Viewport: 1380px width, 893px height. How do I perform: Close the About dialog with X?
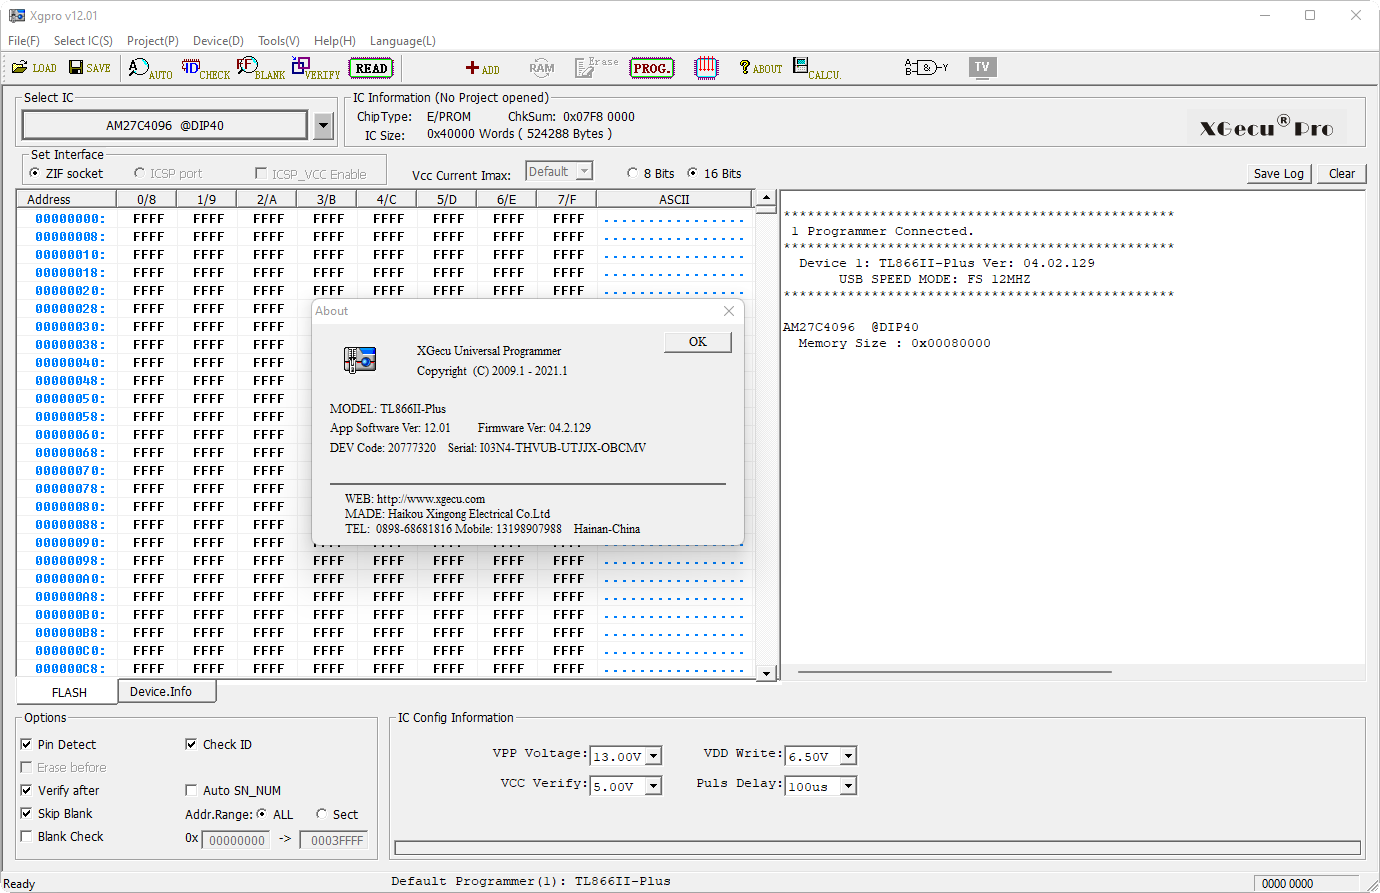point(729,311)
